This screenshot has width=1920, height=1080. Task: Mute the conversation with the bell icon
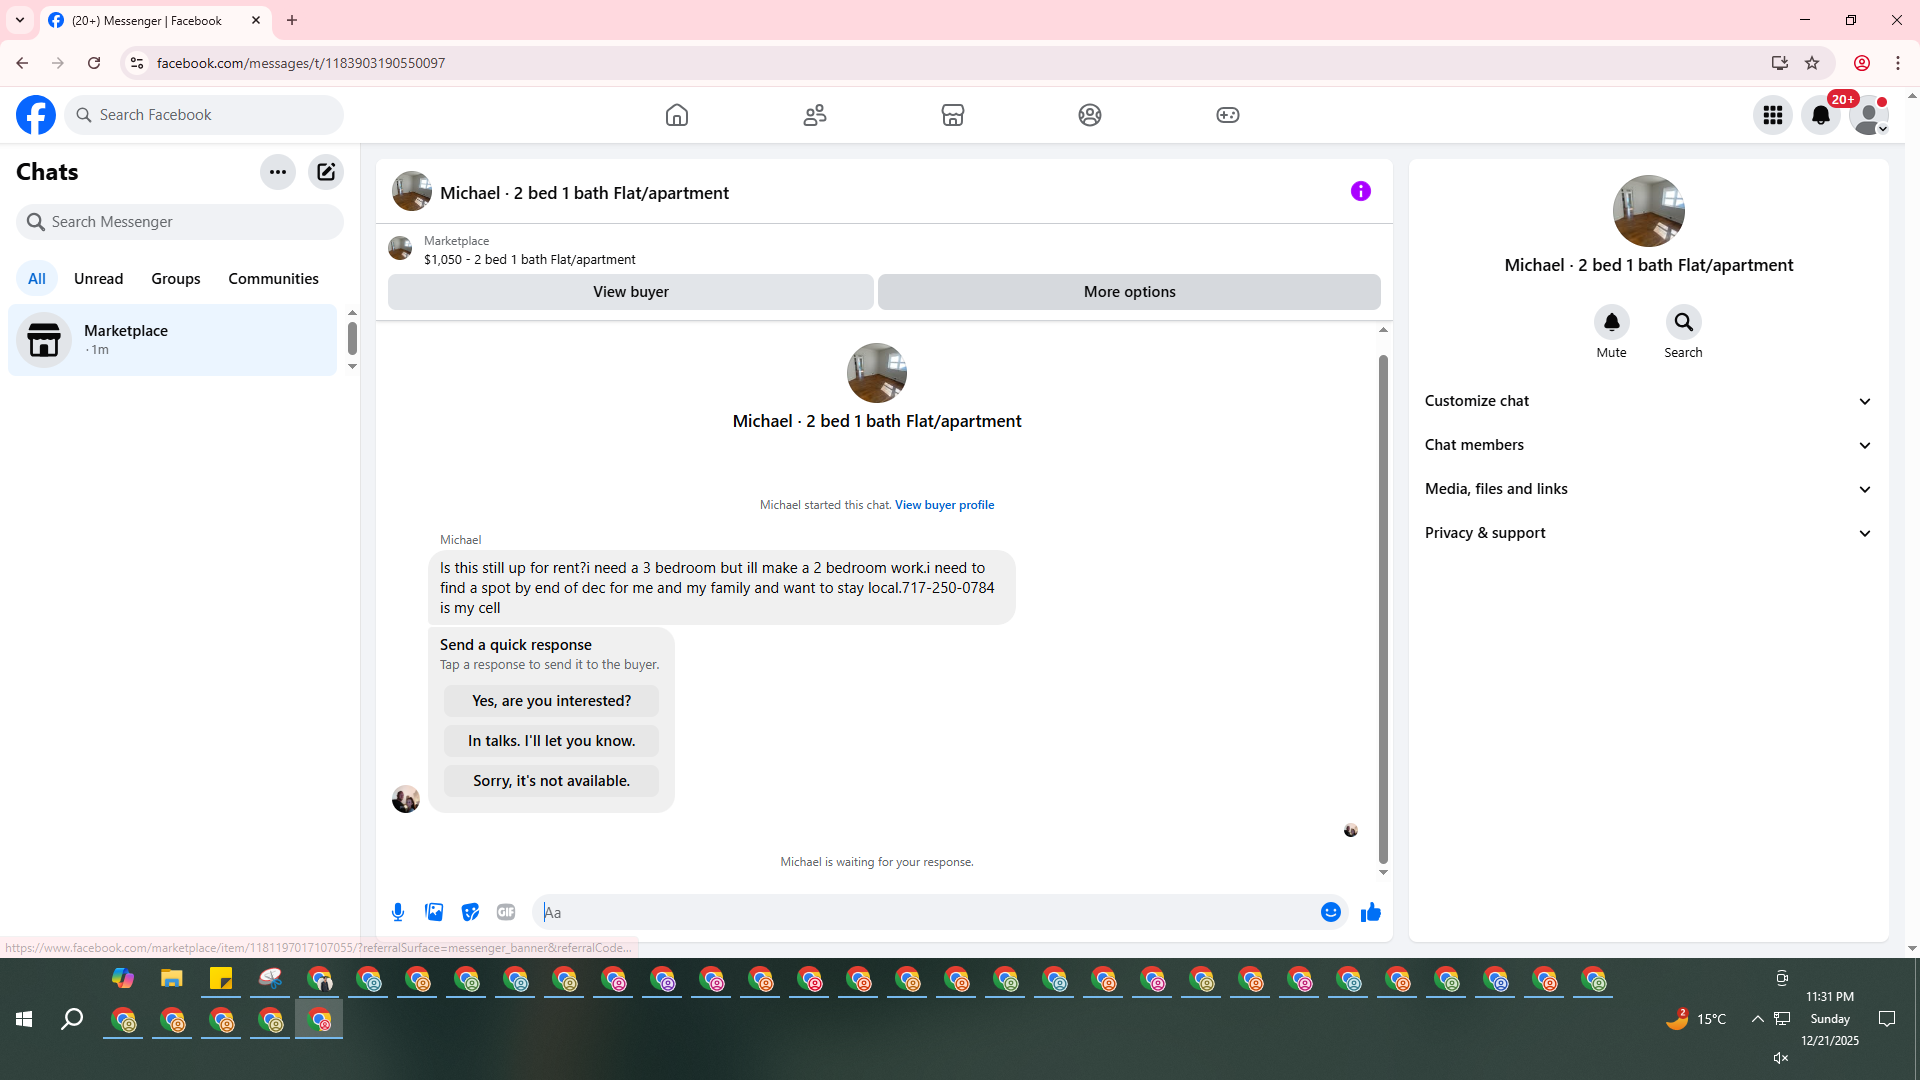1612,322
